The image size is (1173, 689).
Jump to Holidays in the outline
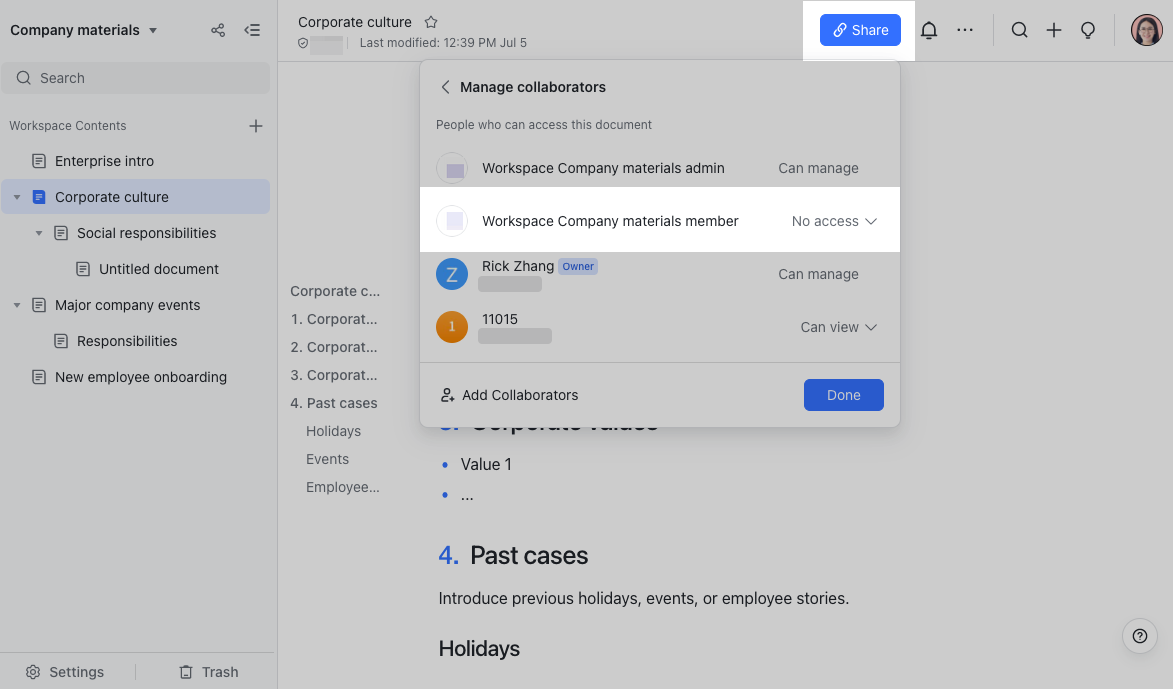(x=333, y=431)
